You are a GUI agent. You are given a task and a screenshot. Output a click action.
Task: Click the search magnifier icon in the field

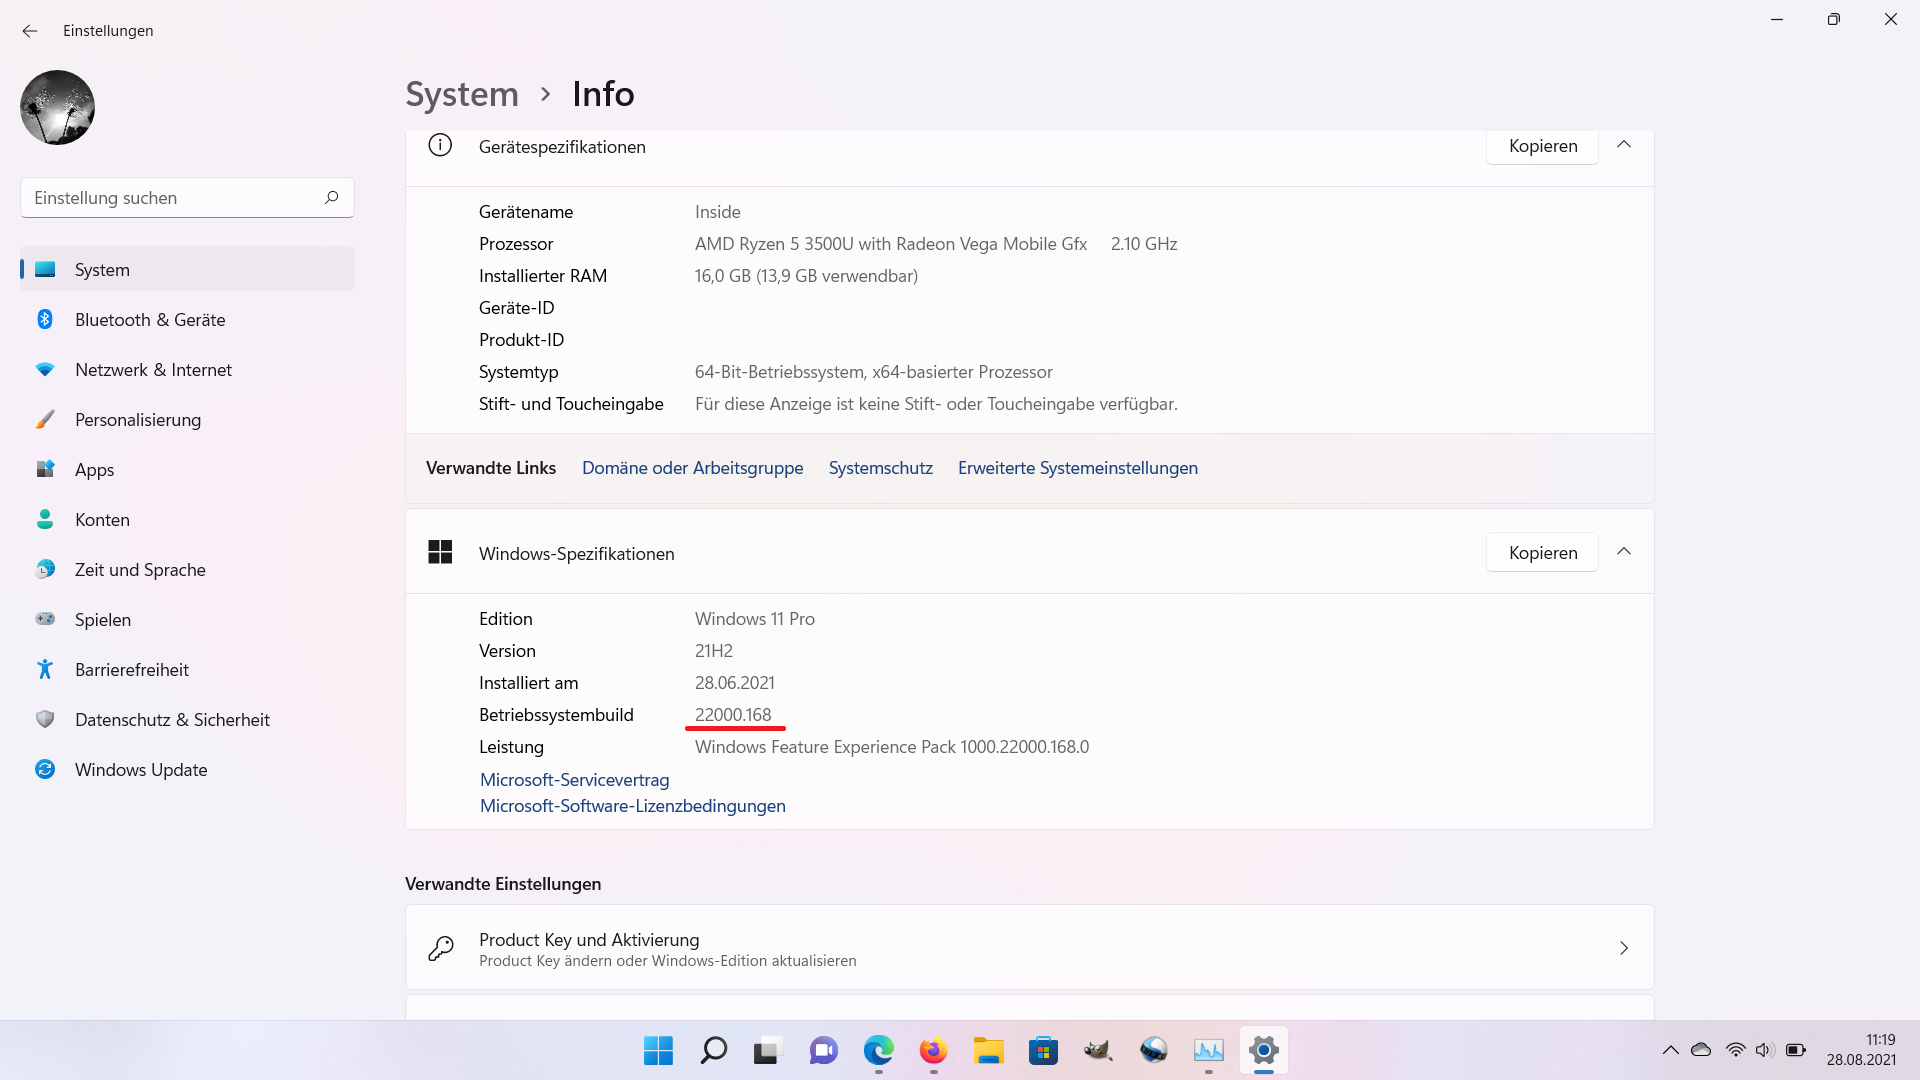pos(332,198)
